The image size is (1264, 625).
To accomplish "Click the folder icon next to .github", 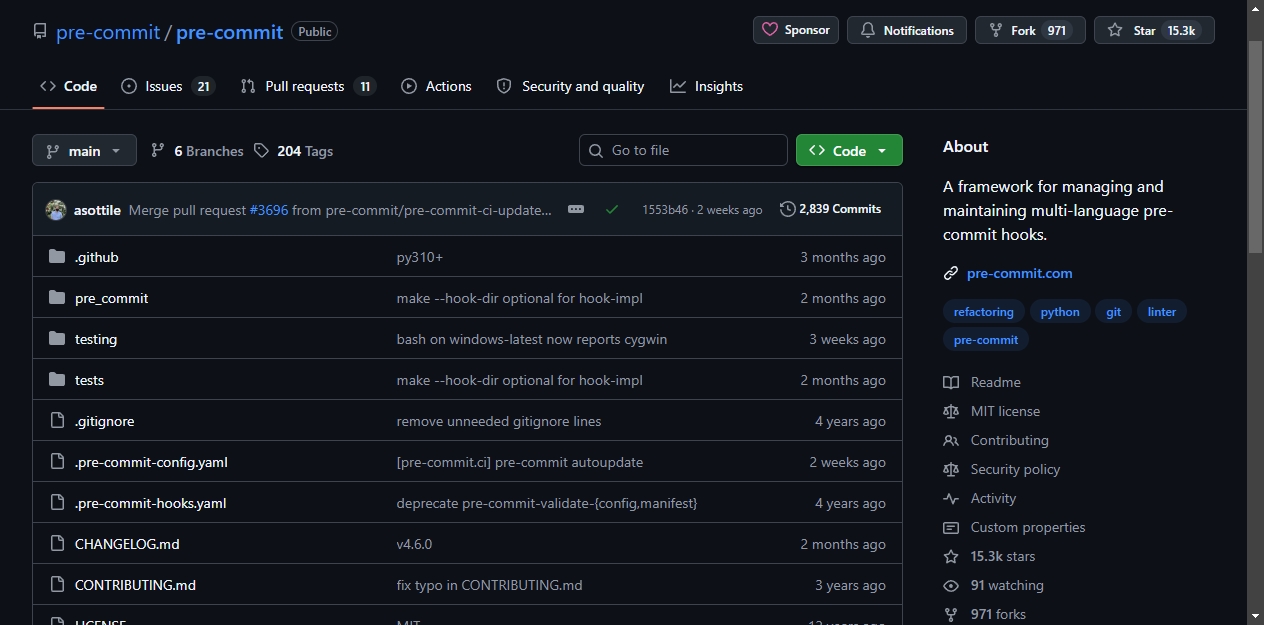I will click(57, 257).
